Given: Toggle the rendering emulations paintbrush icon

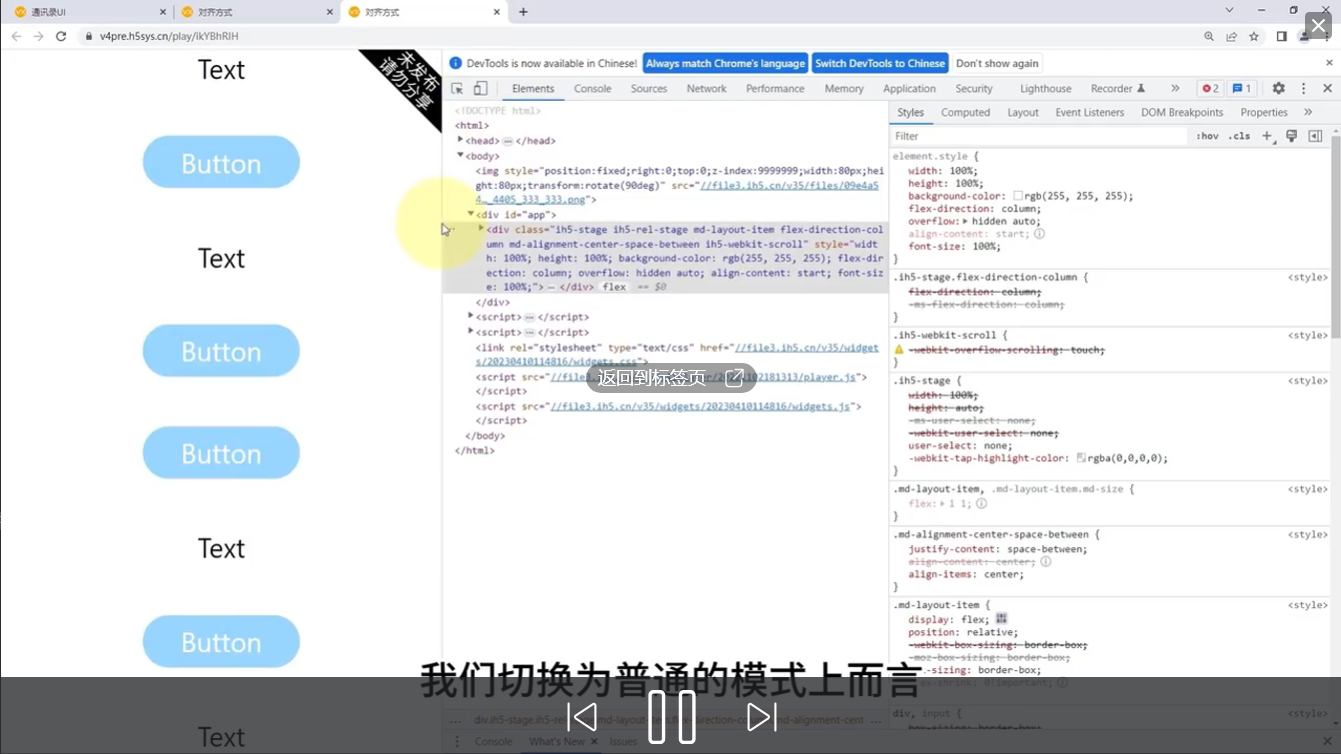Looking at the screenshot, I should coord(1291,136).
